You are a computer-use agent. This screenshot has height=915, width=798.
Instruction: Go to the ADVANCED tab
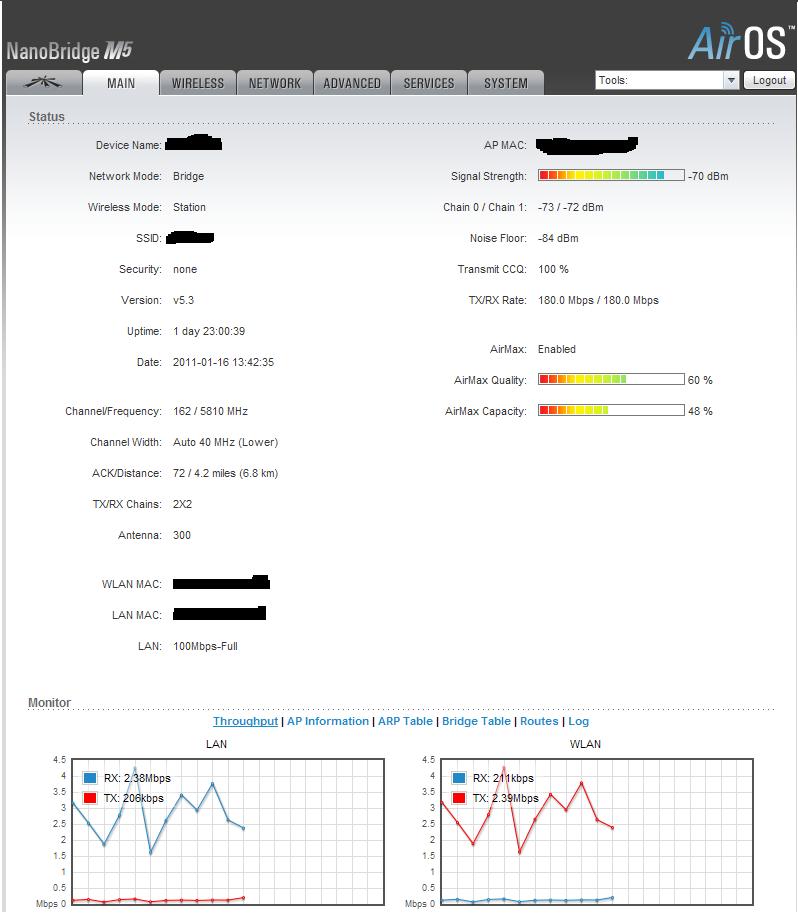[x=352, y=83]
